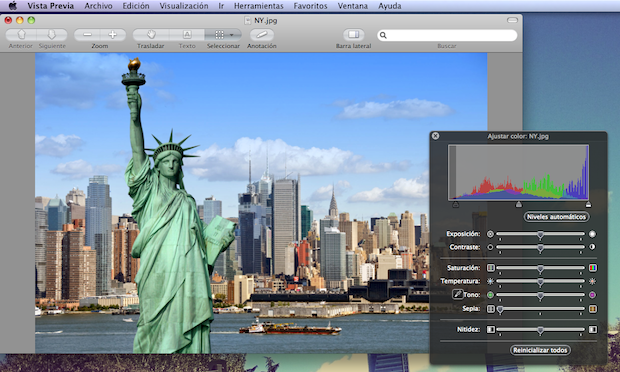This screenshot has width=620, height=372.
Task: Click the full-color Saturación icon
Action: click(592, 268)
